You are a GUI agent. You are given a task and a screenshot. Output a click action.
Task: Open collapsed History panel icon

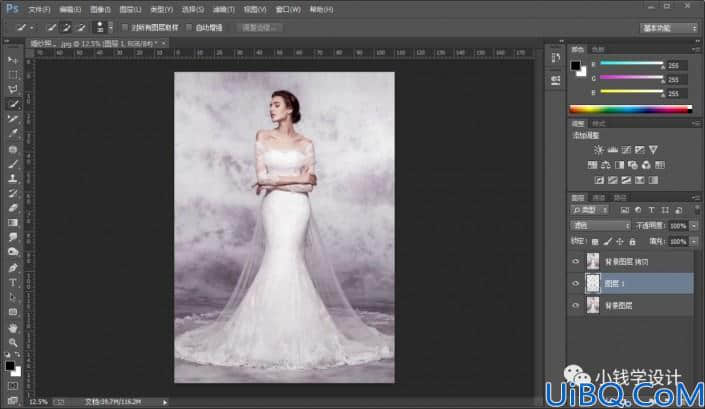coord(556,58)
